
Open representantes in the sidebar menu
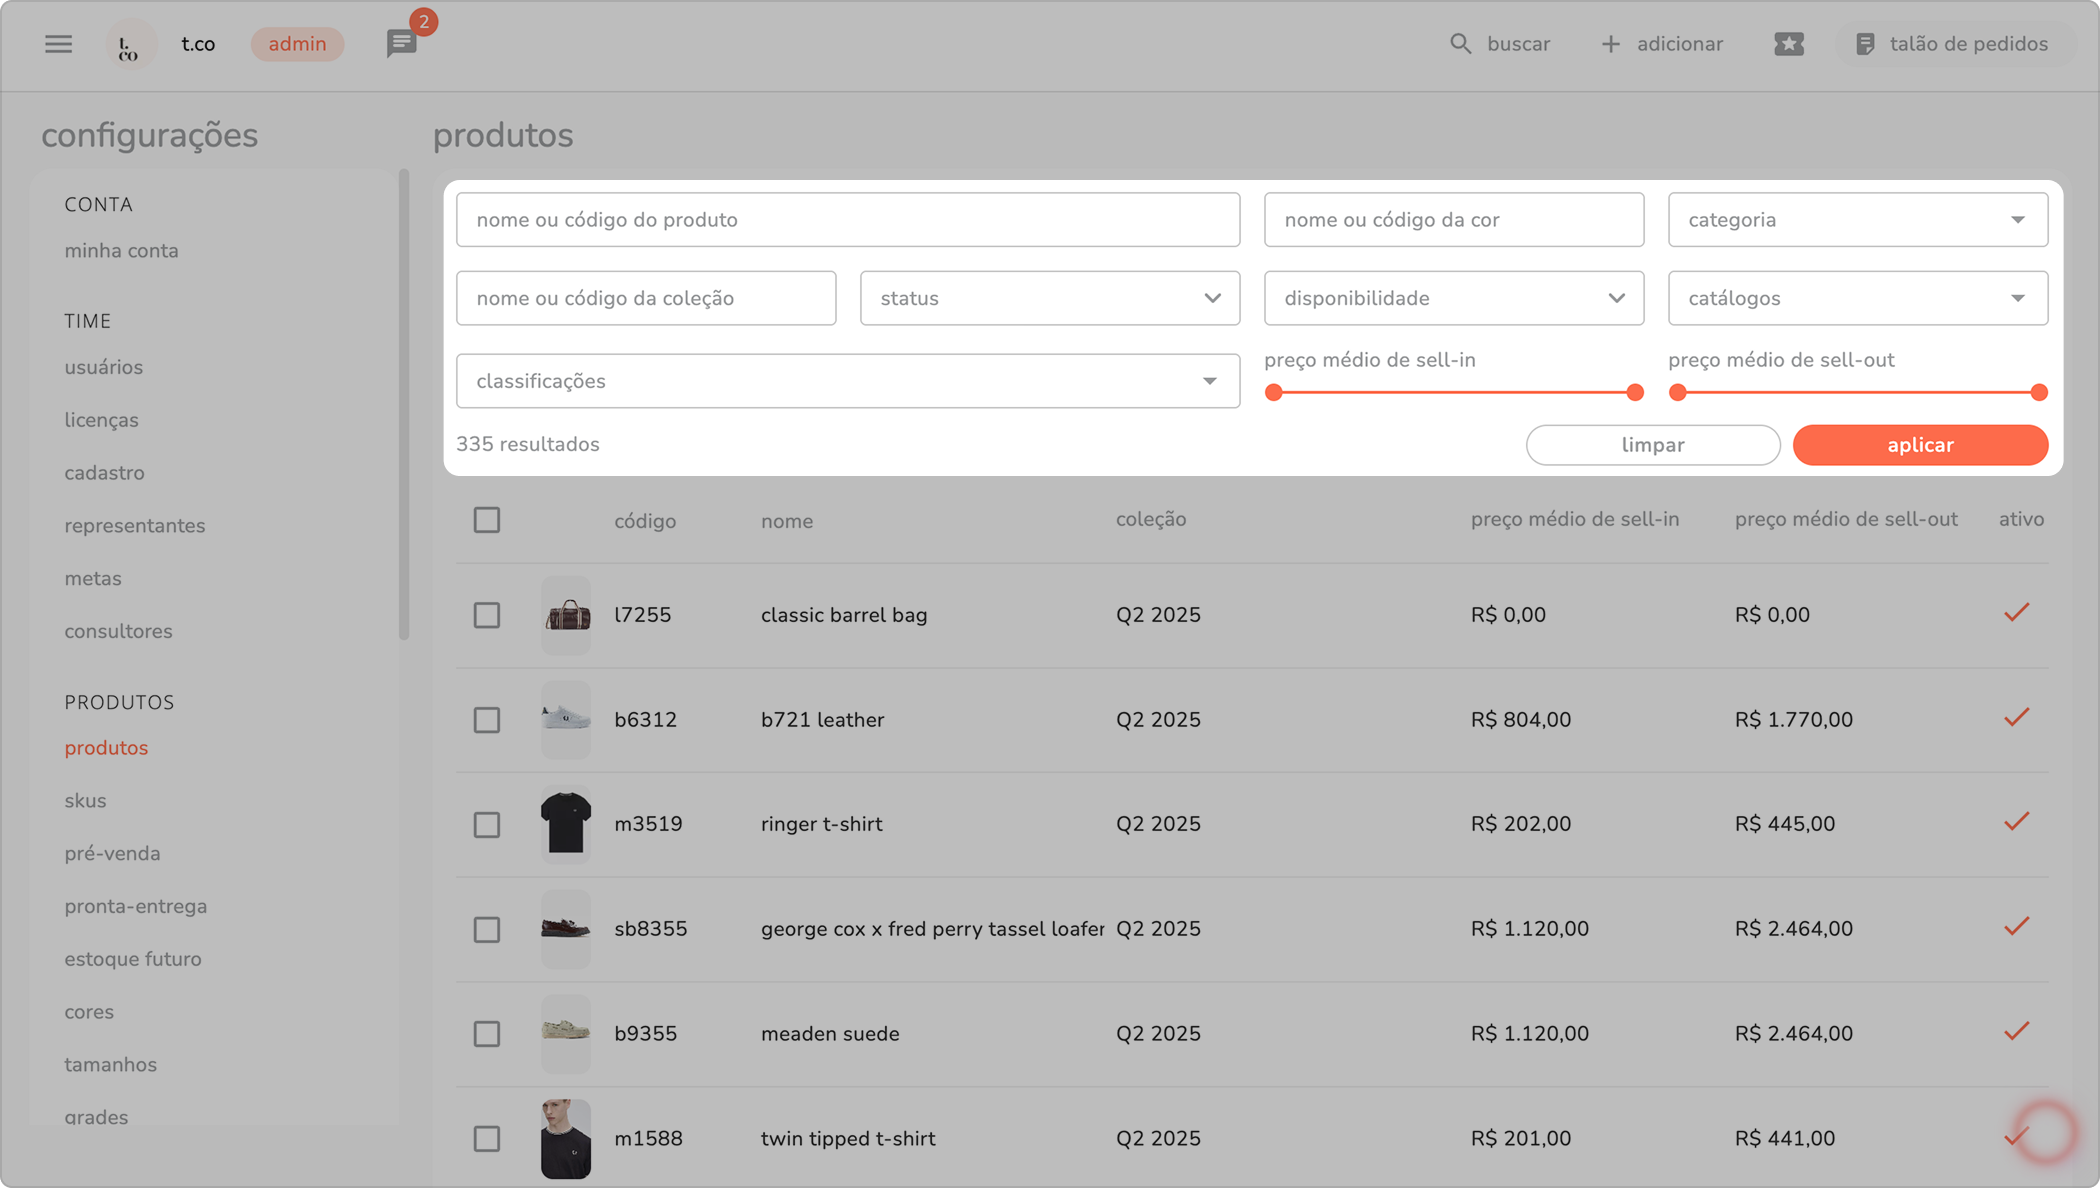click(x=135, y=526)
